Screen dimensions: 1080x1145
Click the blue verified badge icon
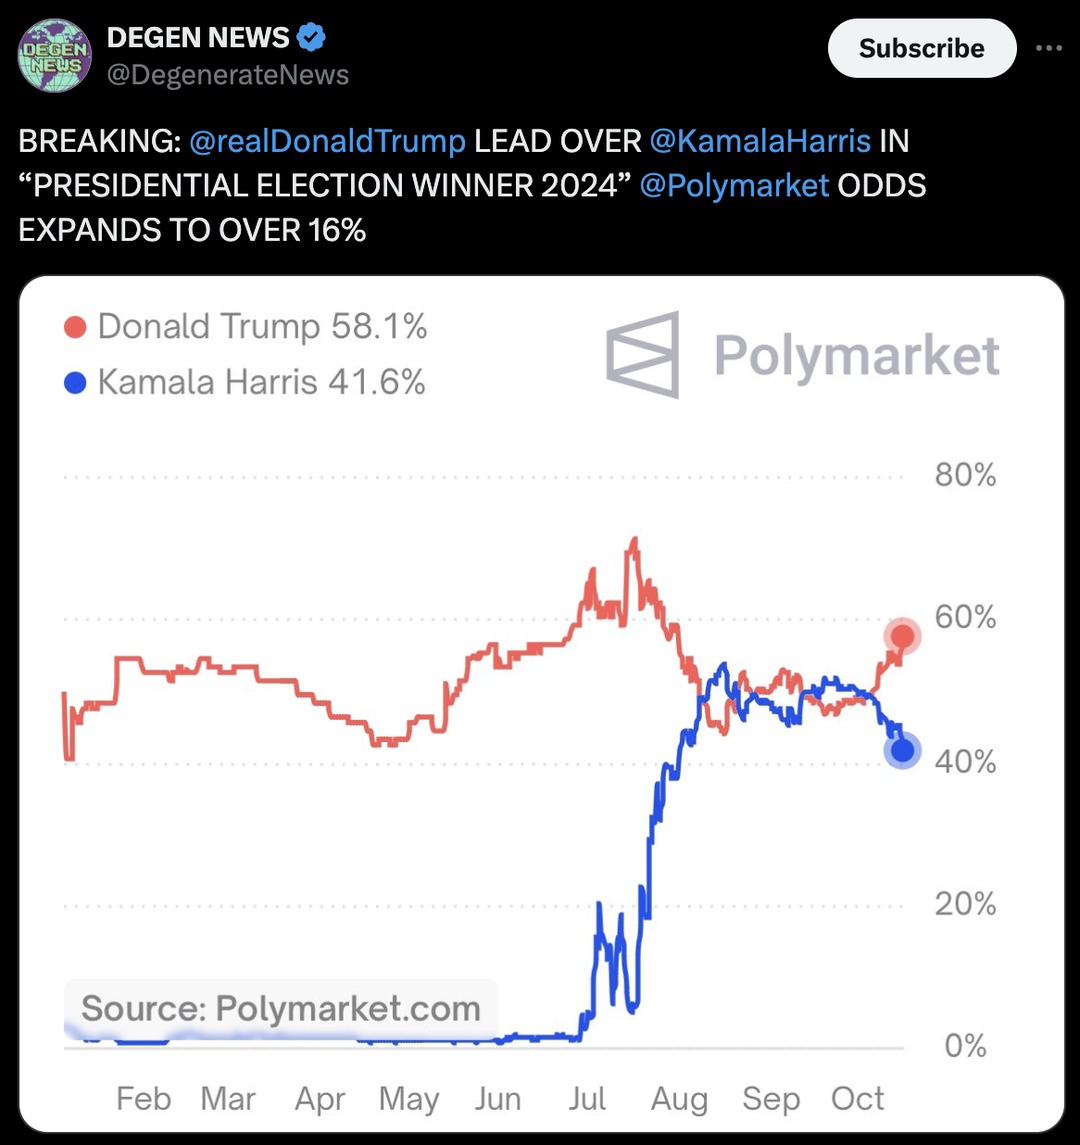(x=312, y=37)
